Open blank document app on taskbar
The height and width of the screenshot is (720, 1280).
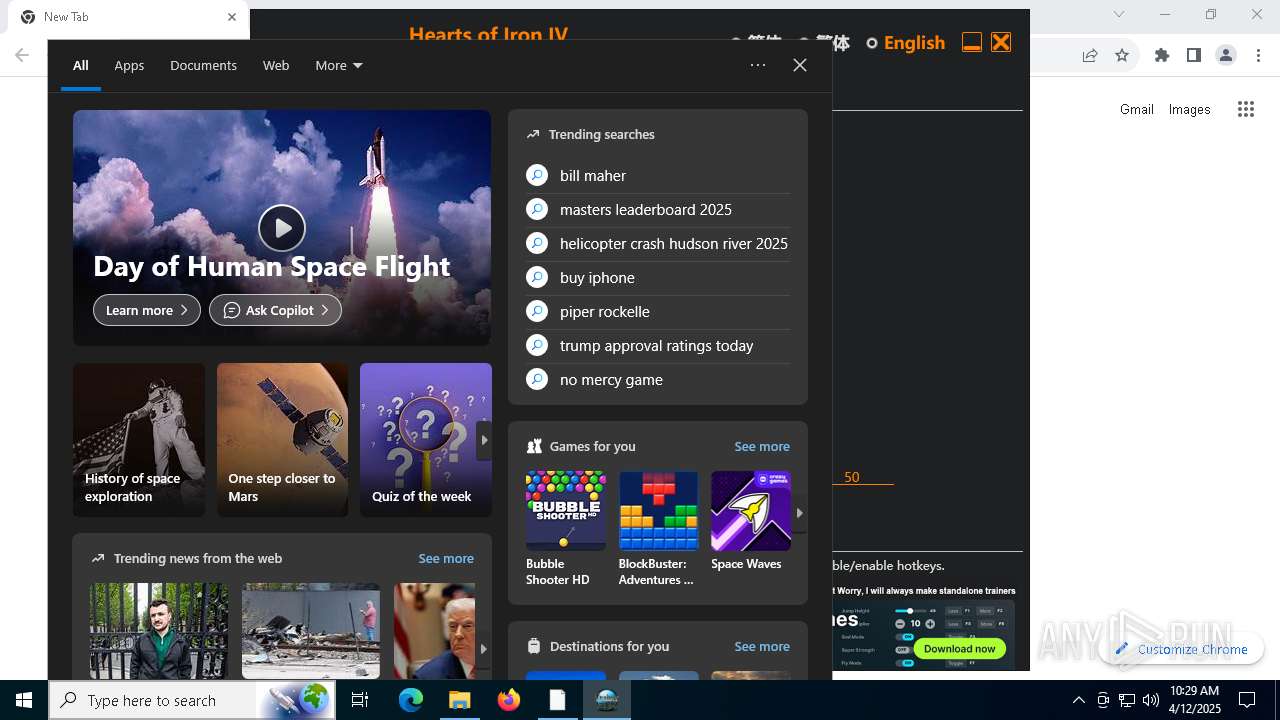557,700
